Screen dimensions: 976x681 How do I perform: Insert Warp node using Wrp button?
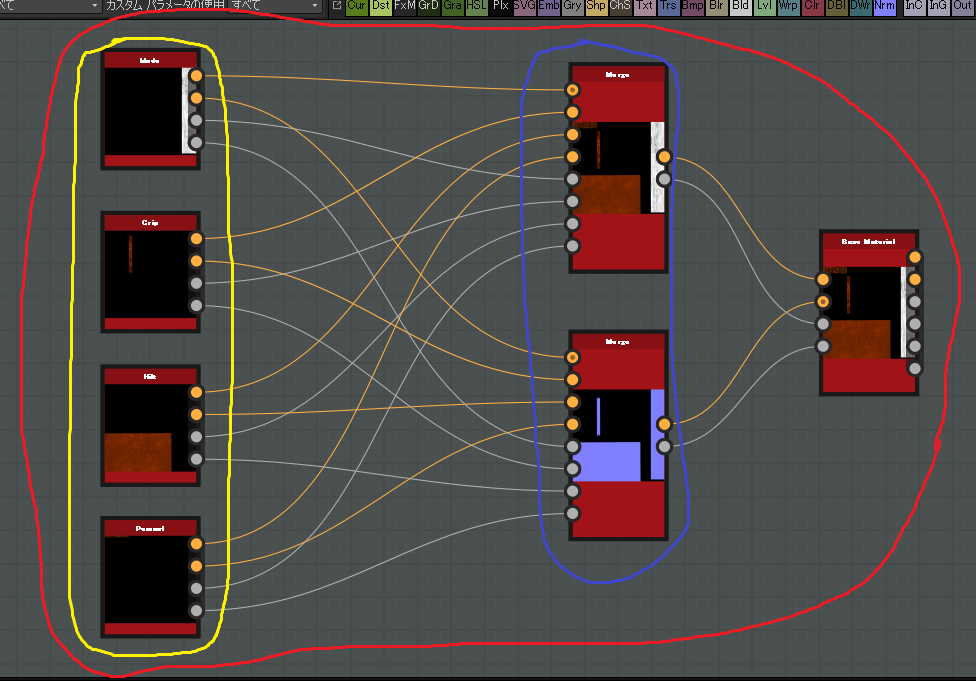tap(788, 6)
